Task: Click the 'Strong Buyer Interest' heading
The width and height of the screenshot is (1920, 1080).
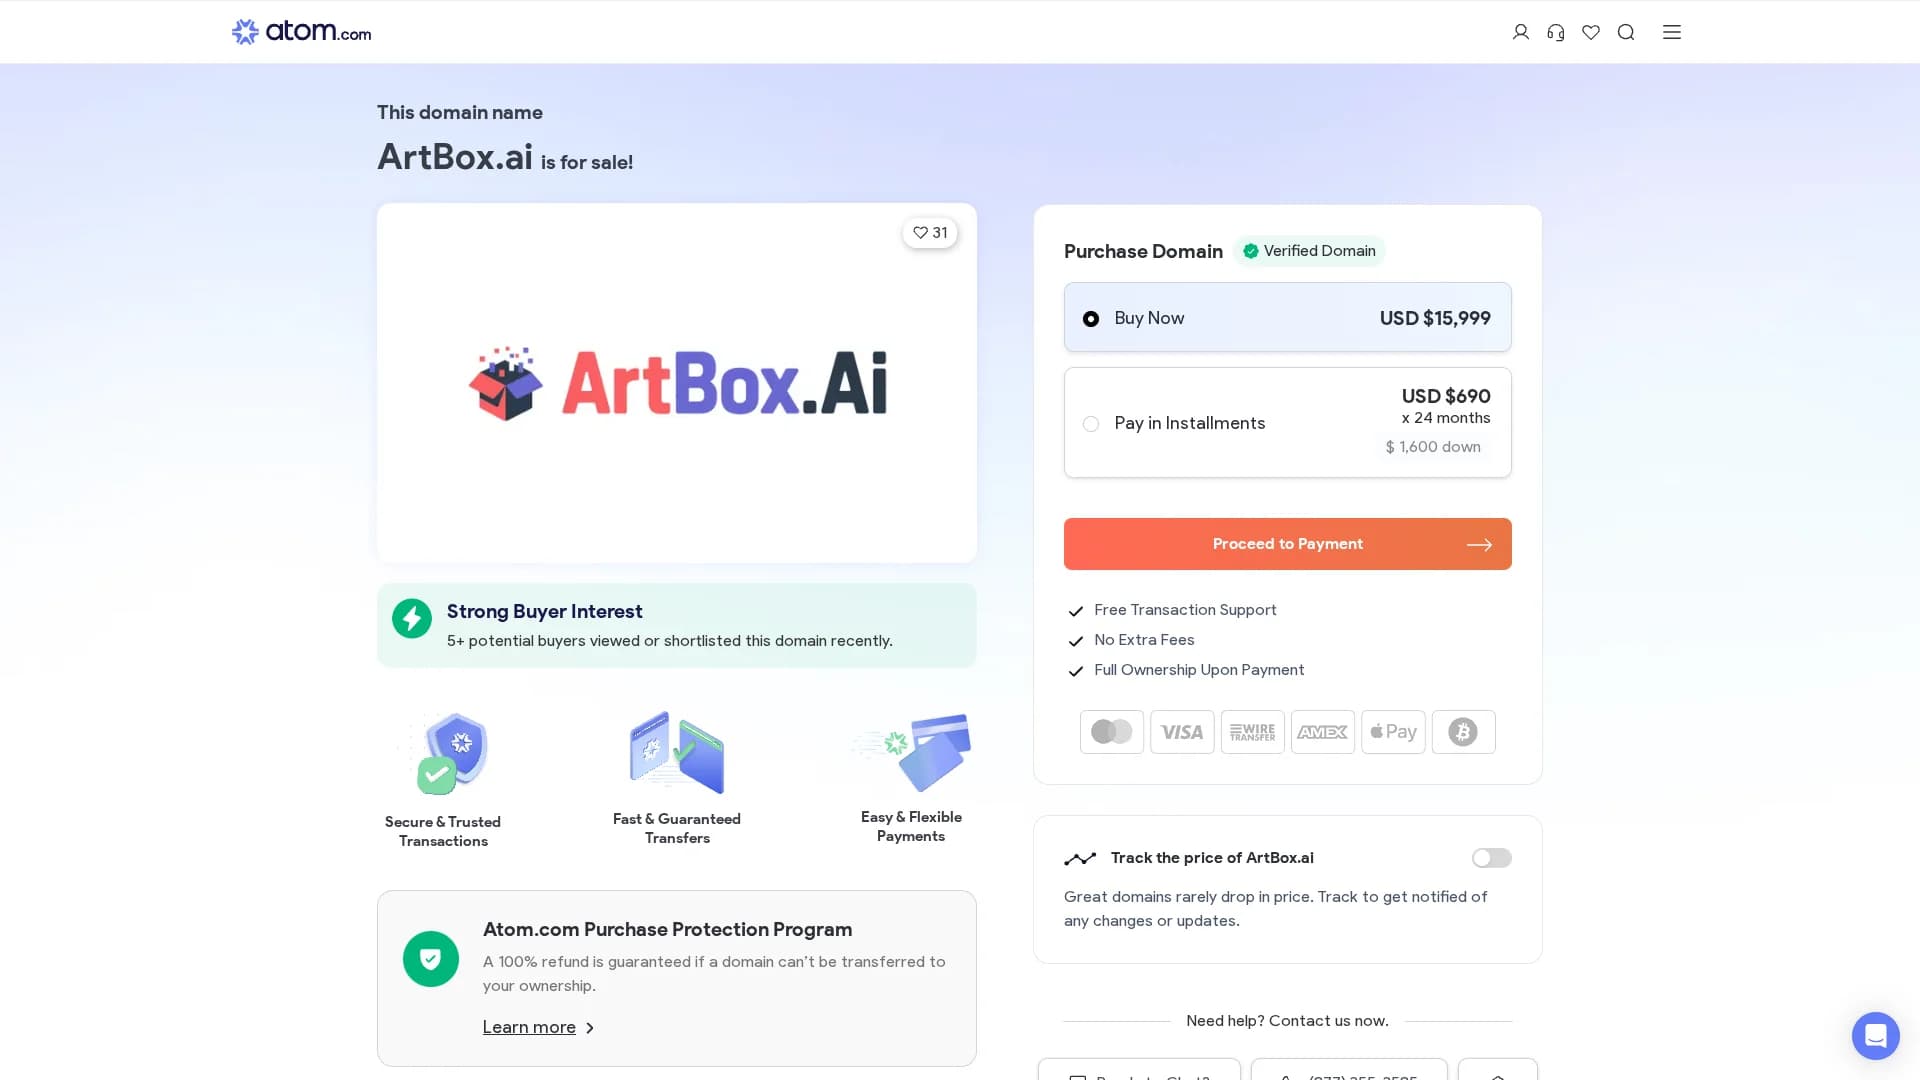Action: [544, 611]
